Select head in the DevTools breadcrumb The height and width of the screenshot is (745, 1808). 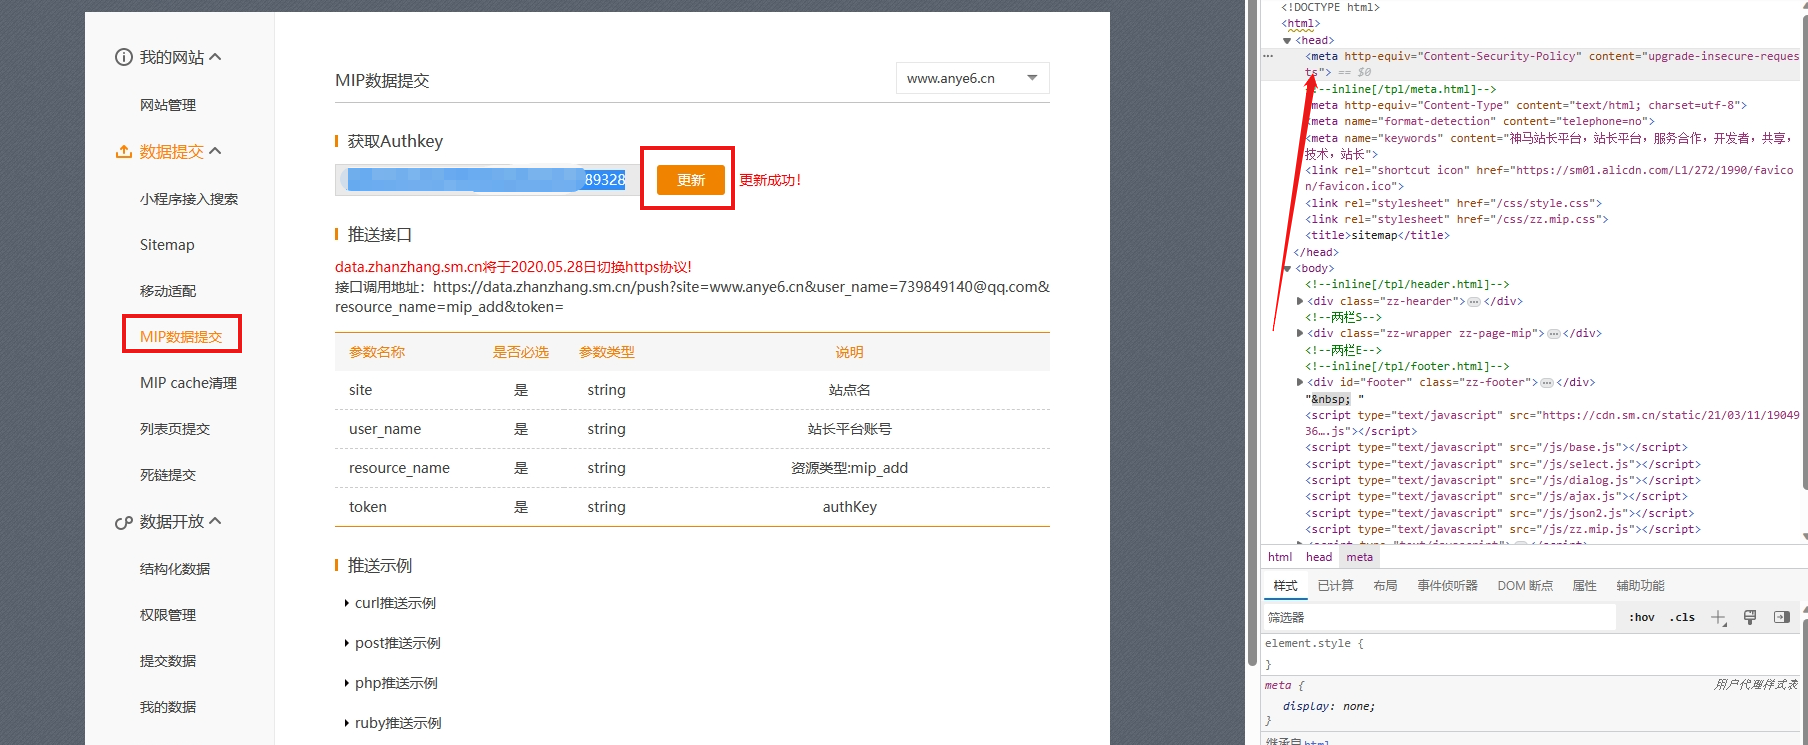pos(1319,557)
